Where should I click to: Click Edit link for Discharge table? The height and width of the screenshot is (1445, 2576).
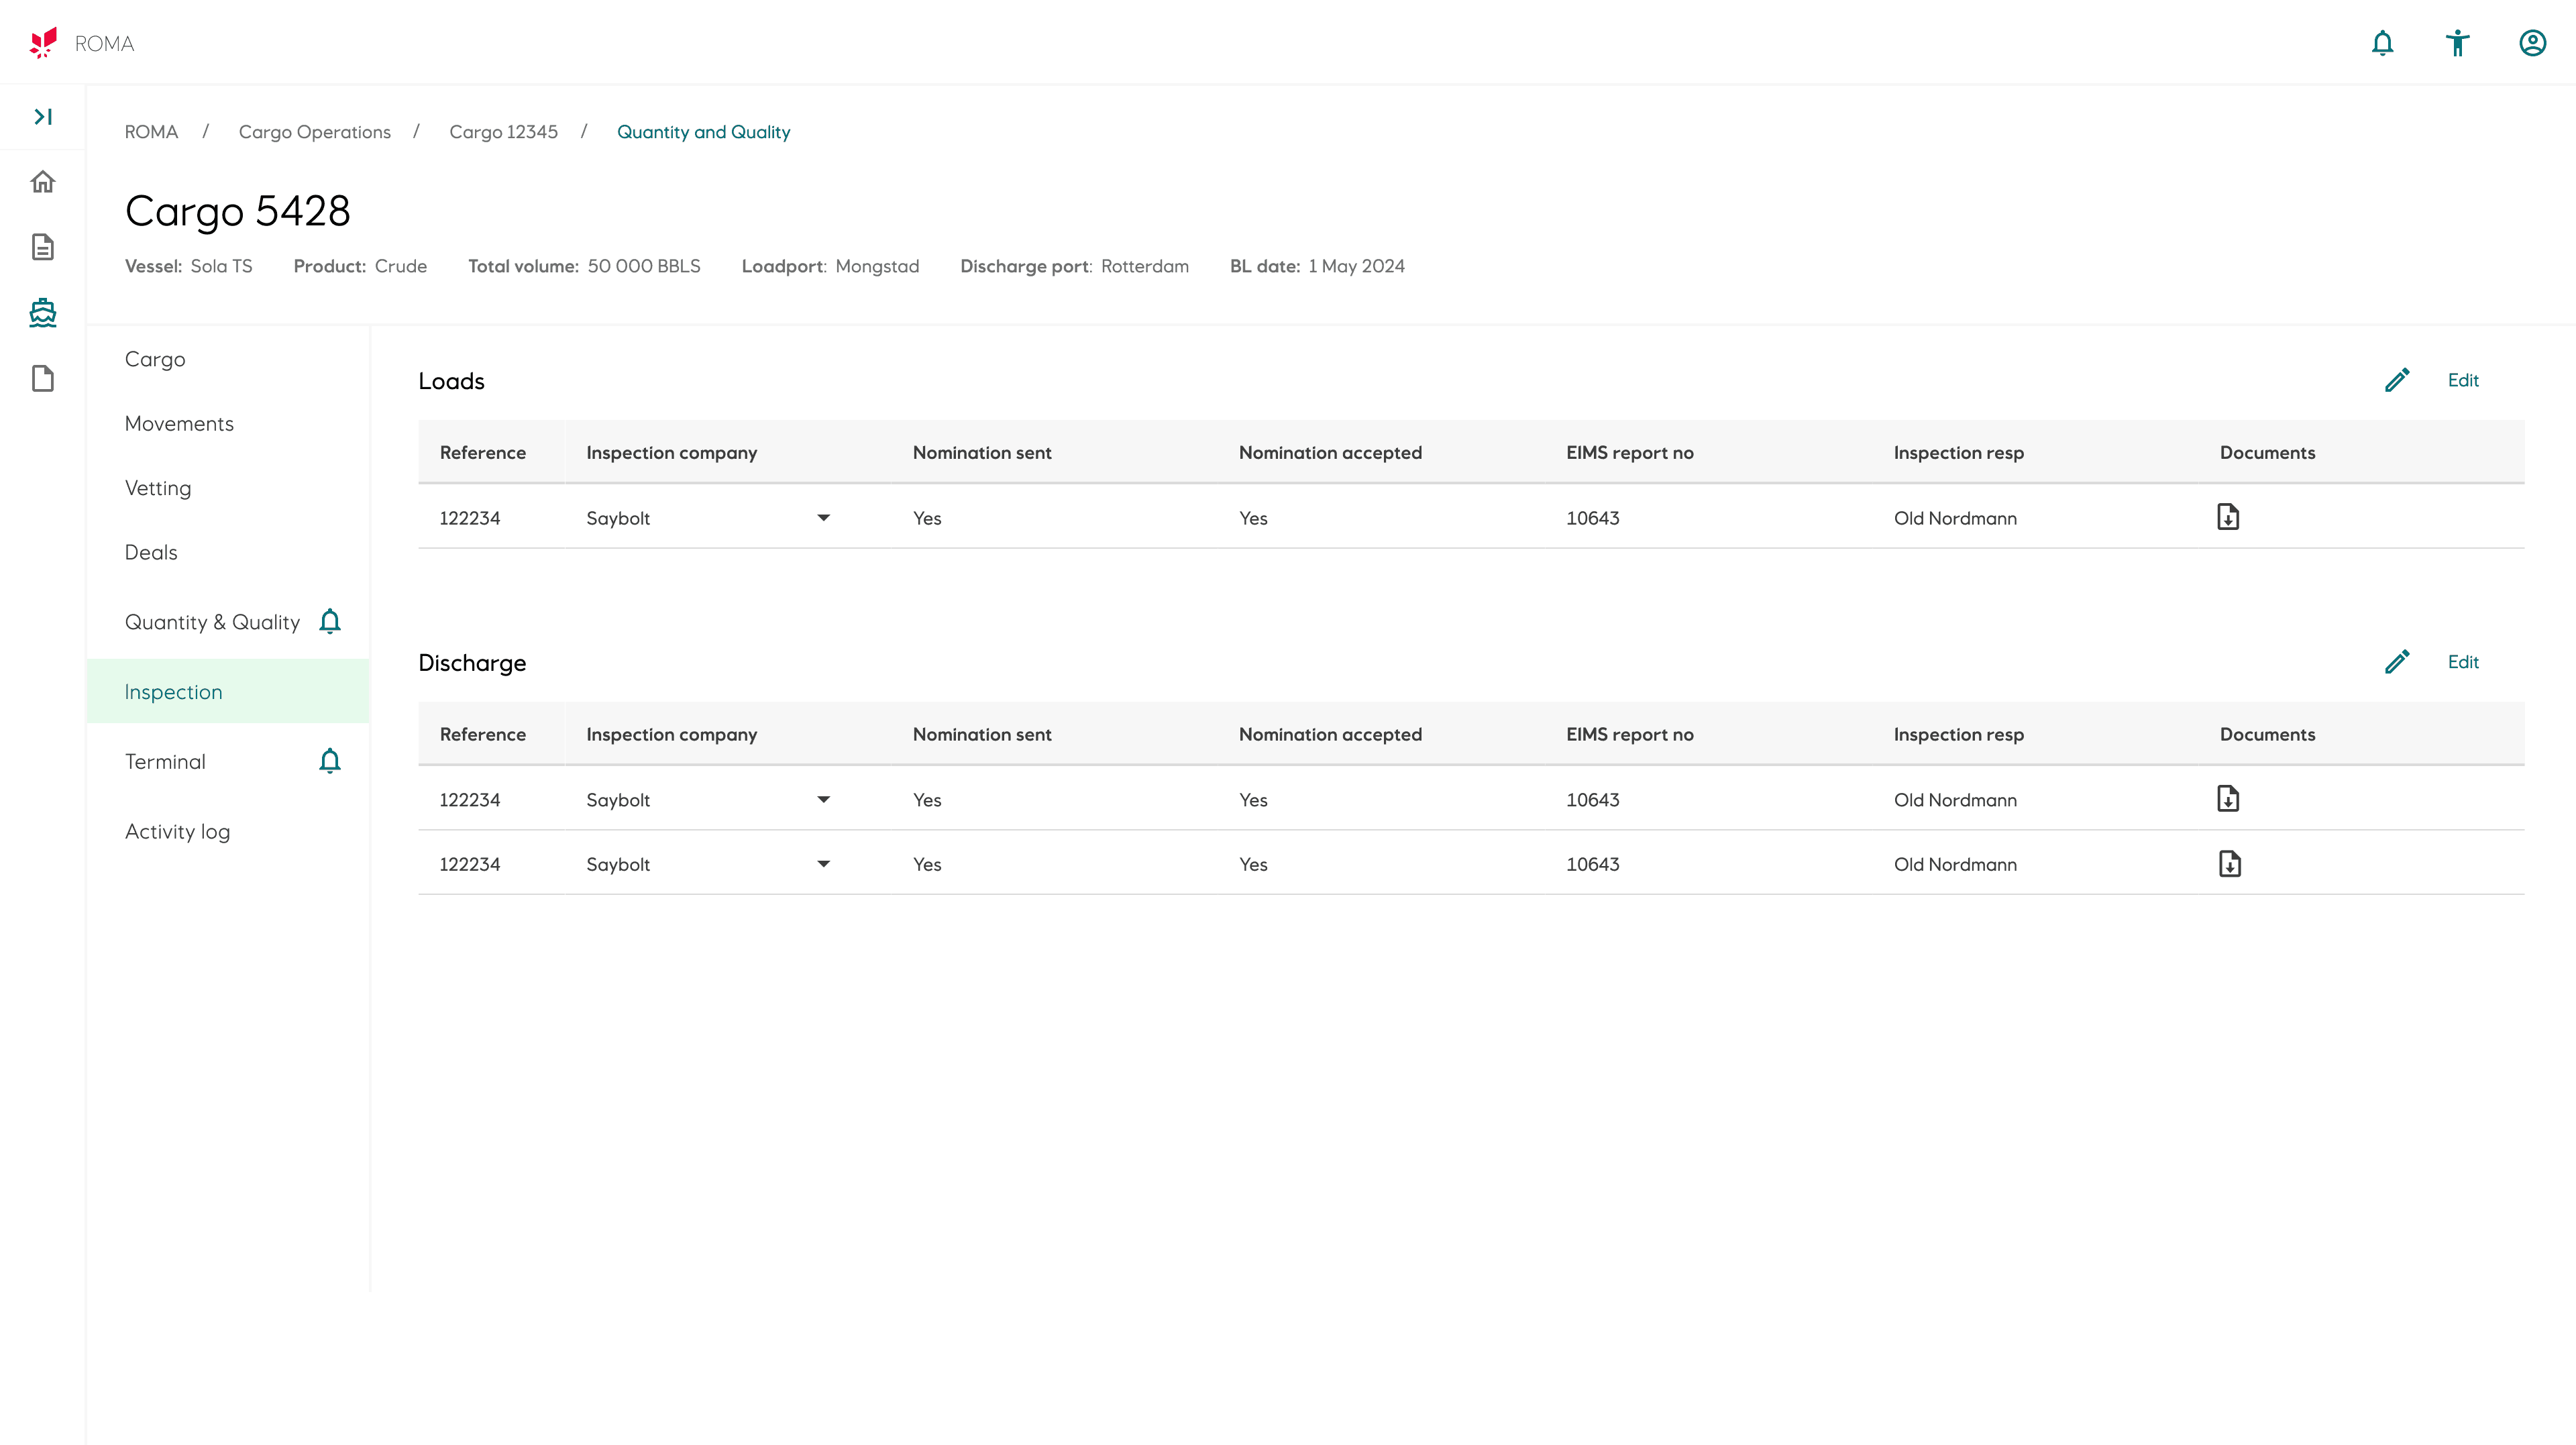pyautogui.click(x=2462, y=662)
